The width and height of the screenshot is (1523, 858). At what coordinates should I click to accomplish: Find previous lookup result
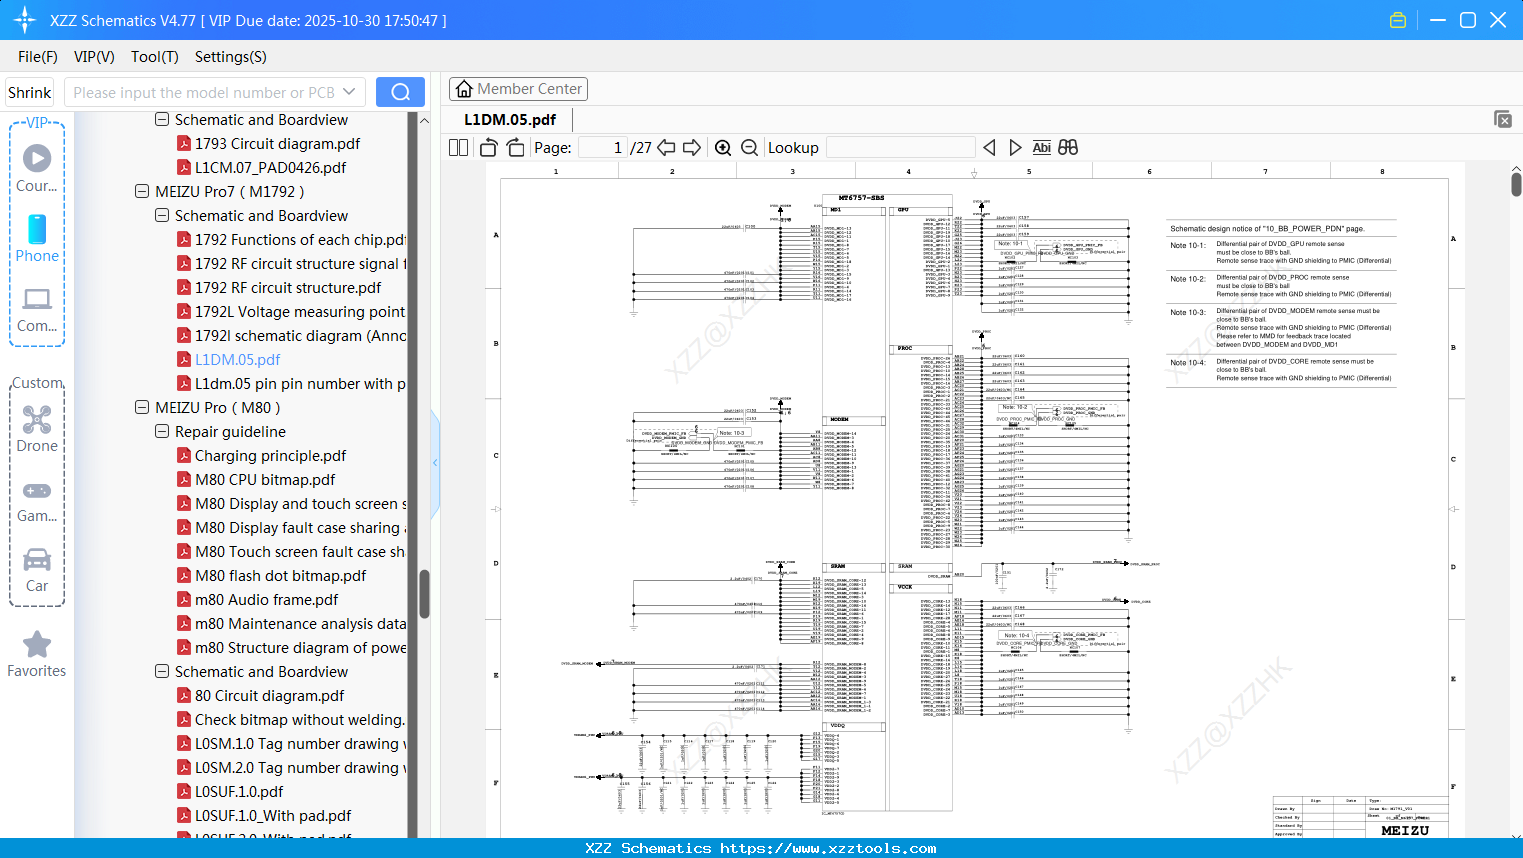[x=989, y=147]
